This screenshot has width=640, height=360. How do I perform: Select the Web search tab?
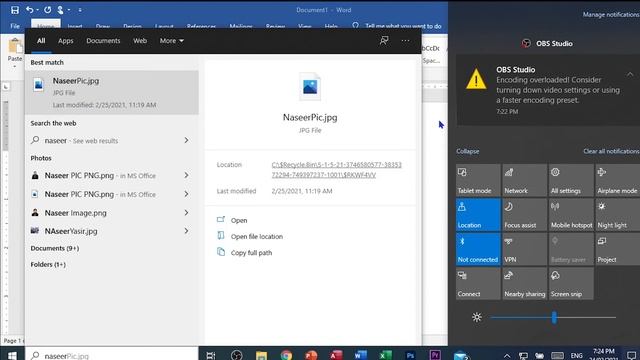coord(140,41)
